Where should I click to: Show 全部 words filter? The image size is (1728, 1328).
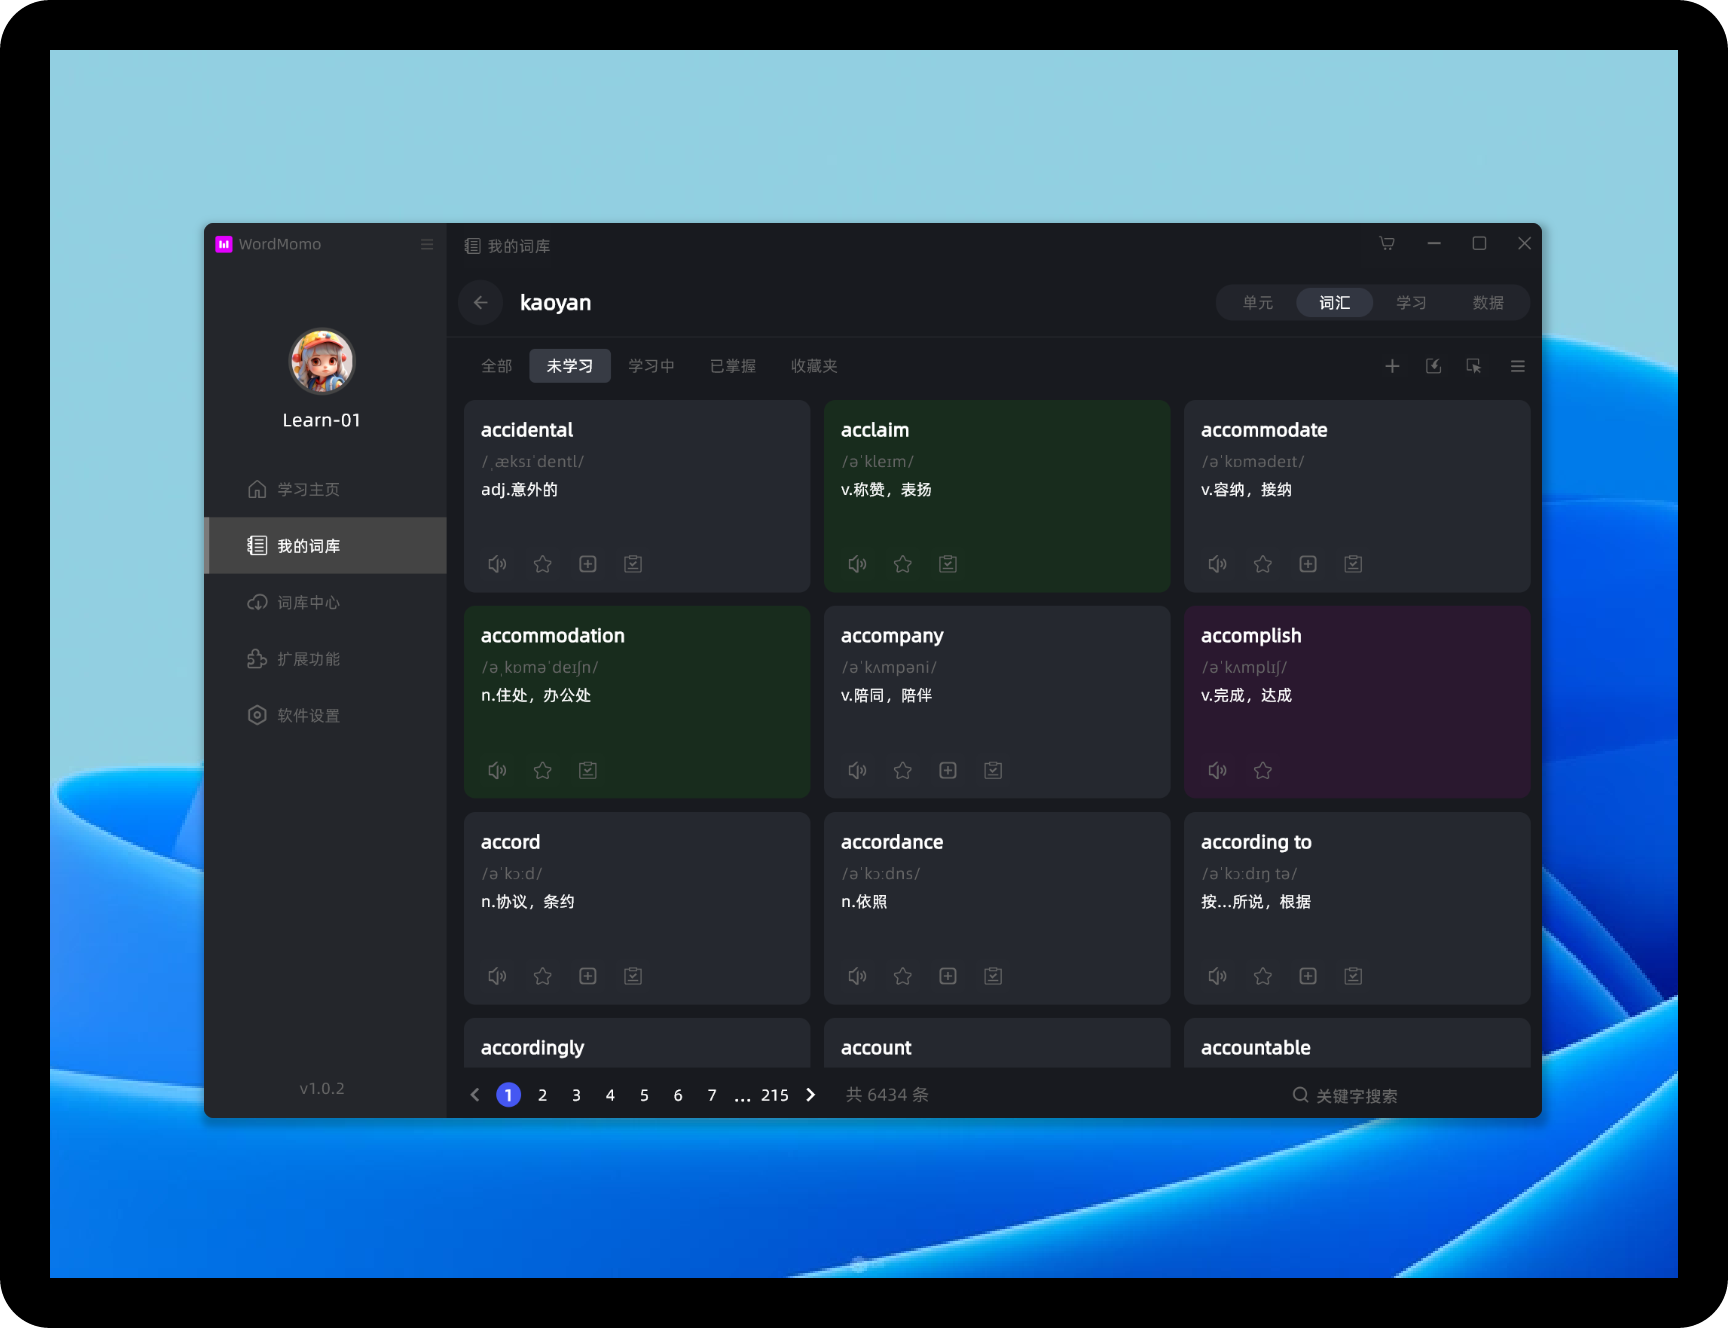pos(497,366)
